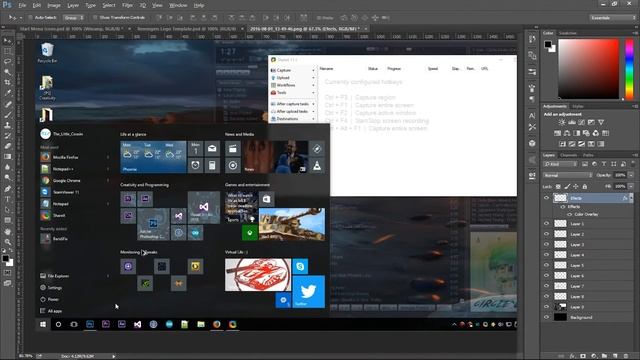Viewport: 640px width, 360px height.
Task: Pick a color in the red color field
Action: [588, 69]
